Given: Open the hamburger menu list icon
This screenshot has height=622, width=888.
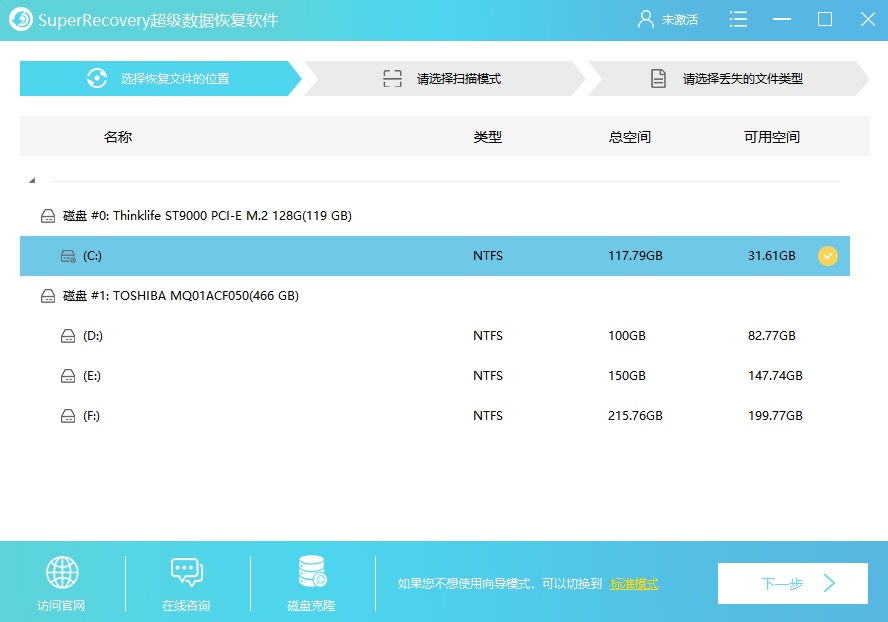Looking at the screenshot, I should click(738, 19).
